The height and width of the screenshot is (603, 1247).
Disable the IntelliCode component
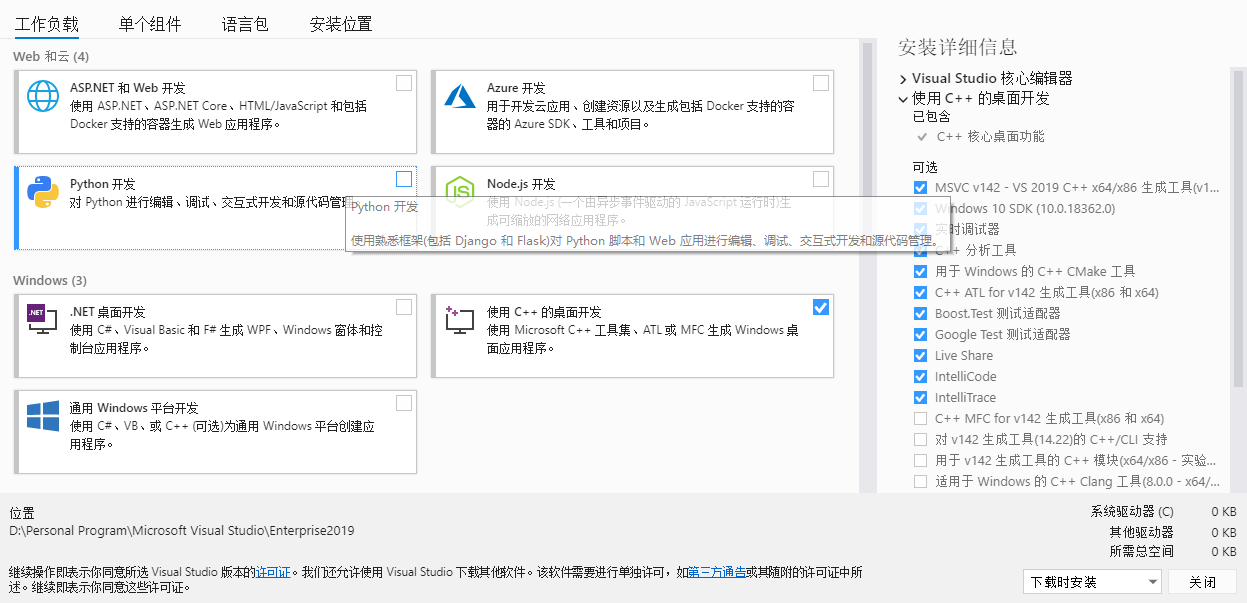pos(920,376)
